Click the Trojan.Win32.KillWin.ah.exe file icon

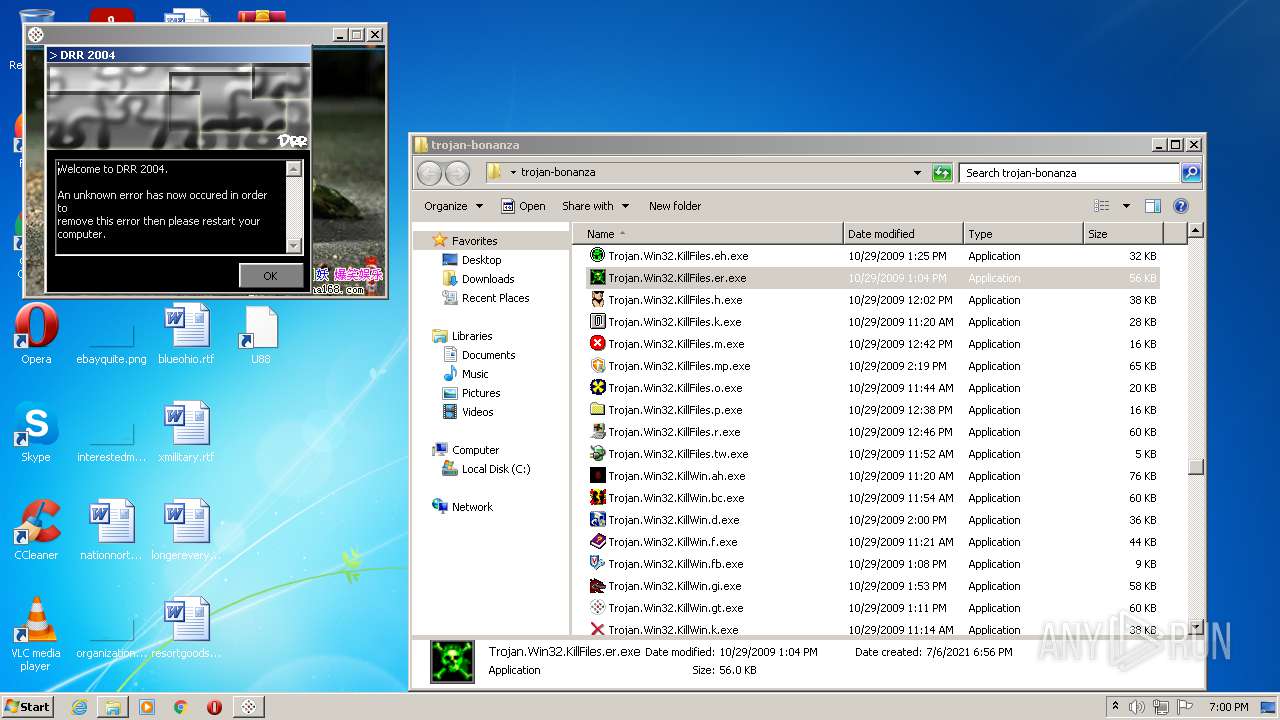pyautogui.click(x=598, y=476)
